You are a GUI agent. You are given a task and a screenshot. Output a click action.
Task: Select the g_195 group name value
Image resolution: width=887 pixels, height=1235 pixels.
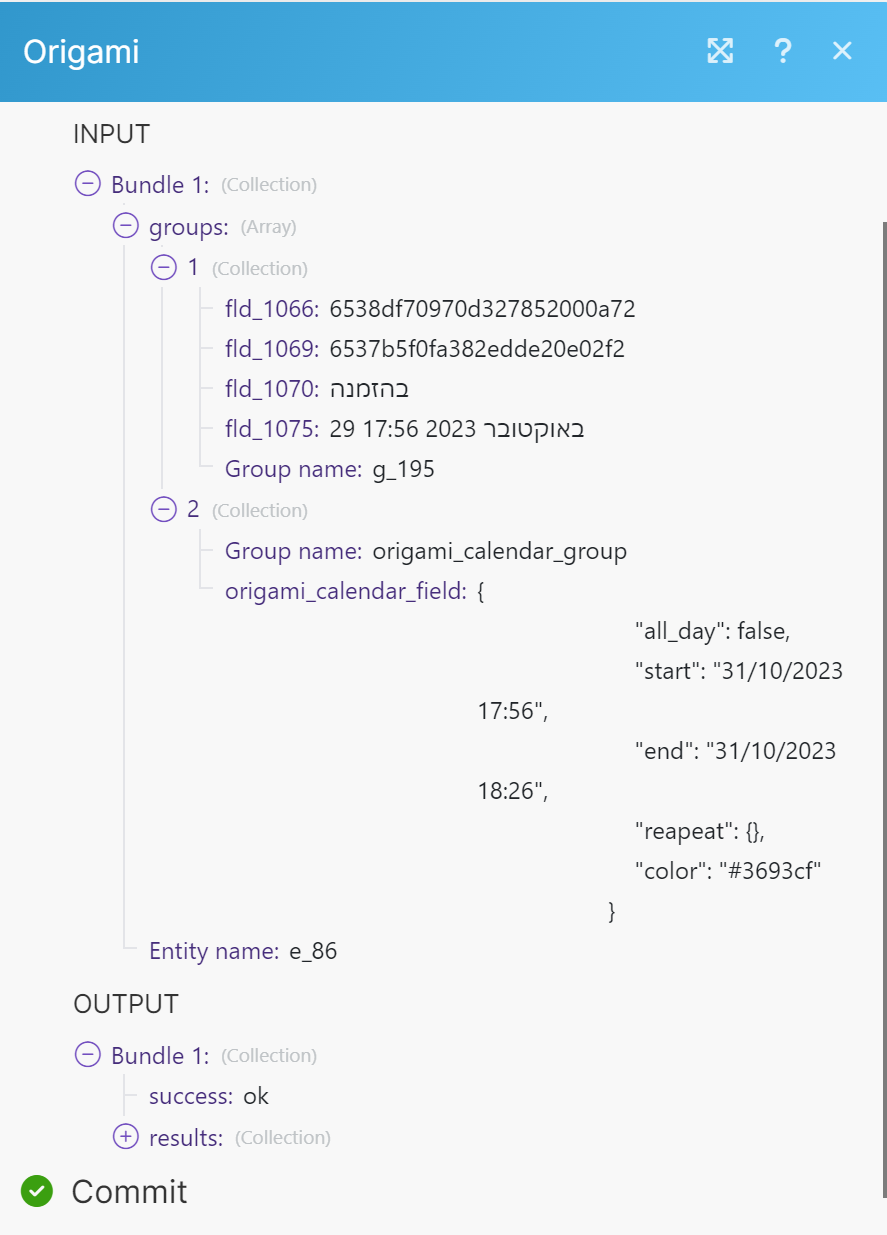tap(403, 469)
